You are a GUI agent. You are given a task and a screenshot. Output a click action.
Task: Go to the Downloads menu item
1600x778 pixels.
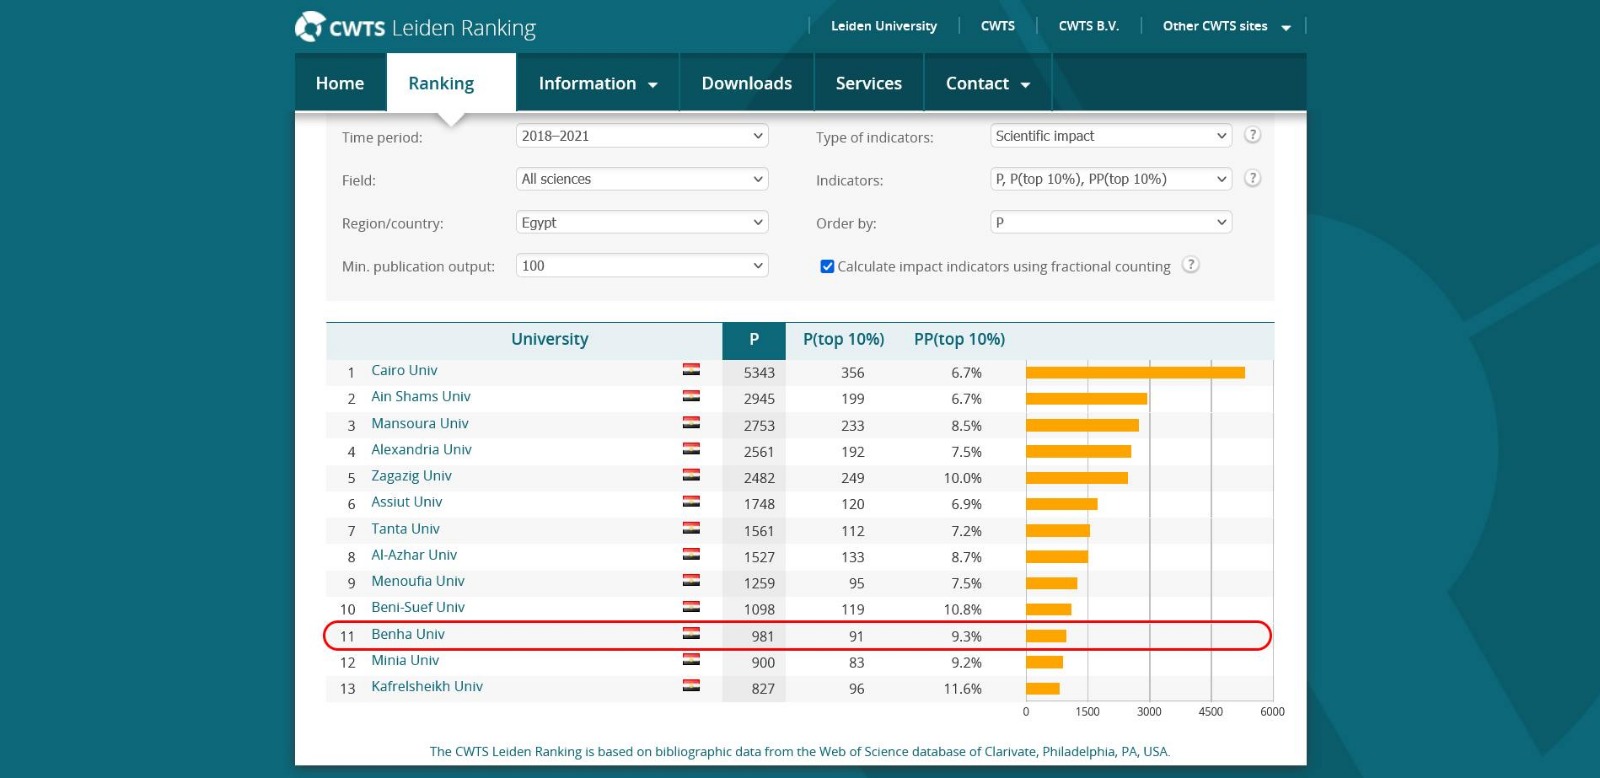tap(746, 84)
